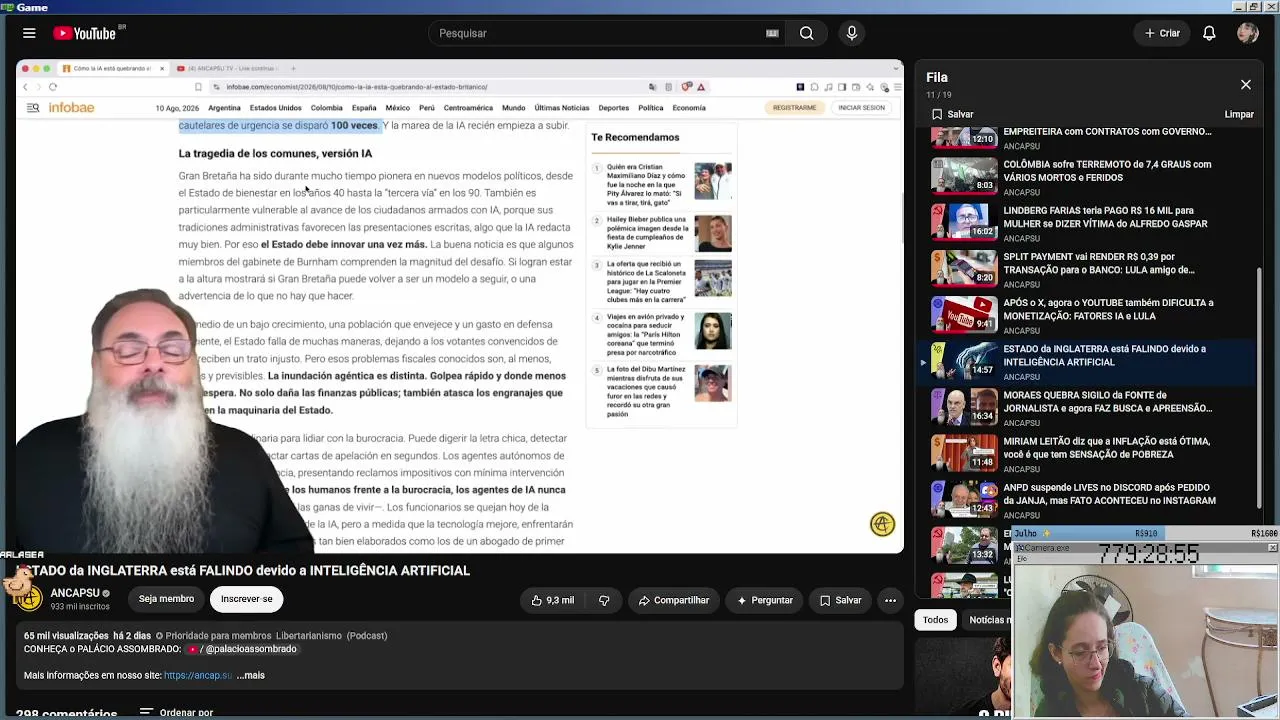Play APÓS o X, agora o YOUTUBE video
Viewport: 1280px width, 720px height.
(x=1092, y=315)
